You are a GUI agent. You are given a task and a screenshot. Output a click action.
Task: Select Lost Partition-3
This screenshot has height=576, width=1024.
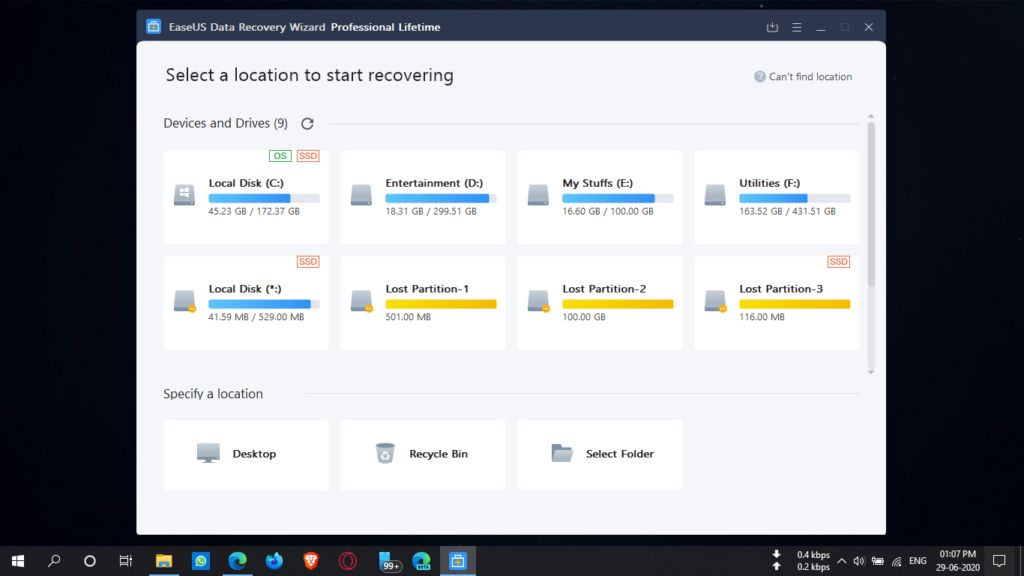click(x=776, y=302)
